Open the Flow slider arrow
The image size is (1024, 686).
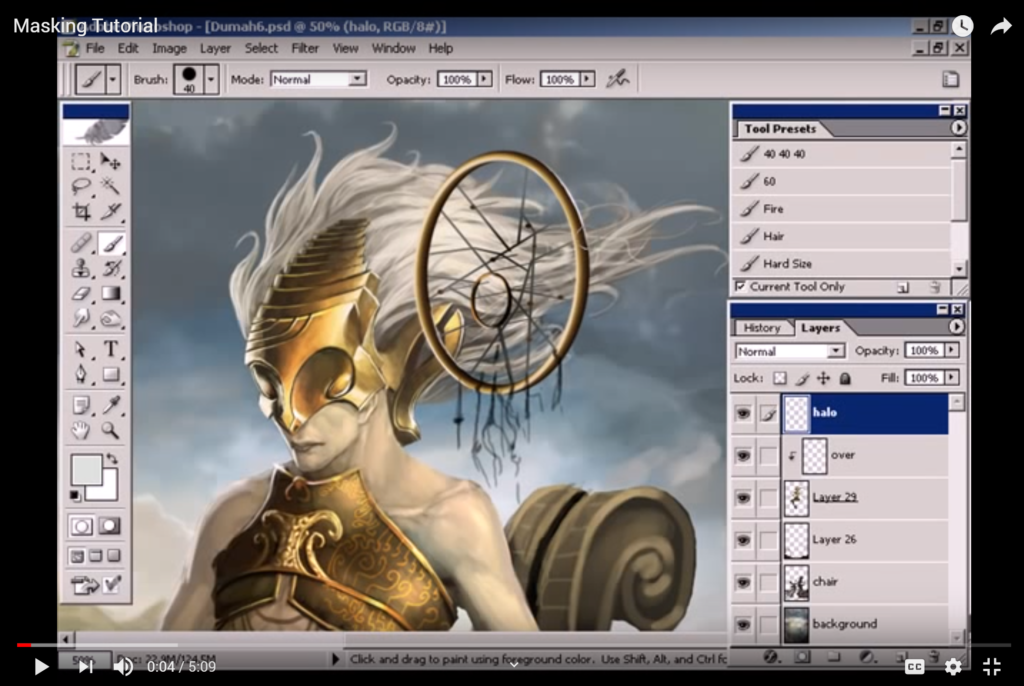587,79
